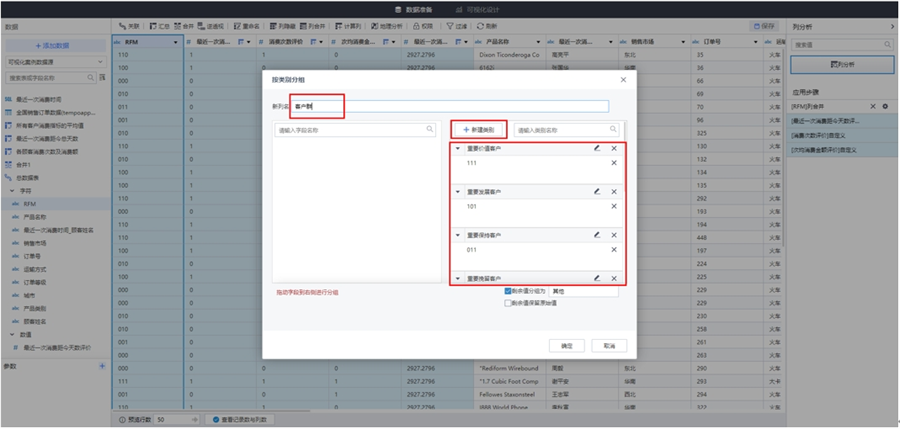Remove value 111 from its category
The height and width of the screenshot is (429, 900).
click(614, 162)
